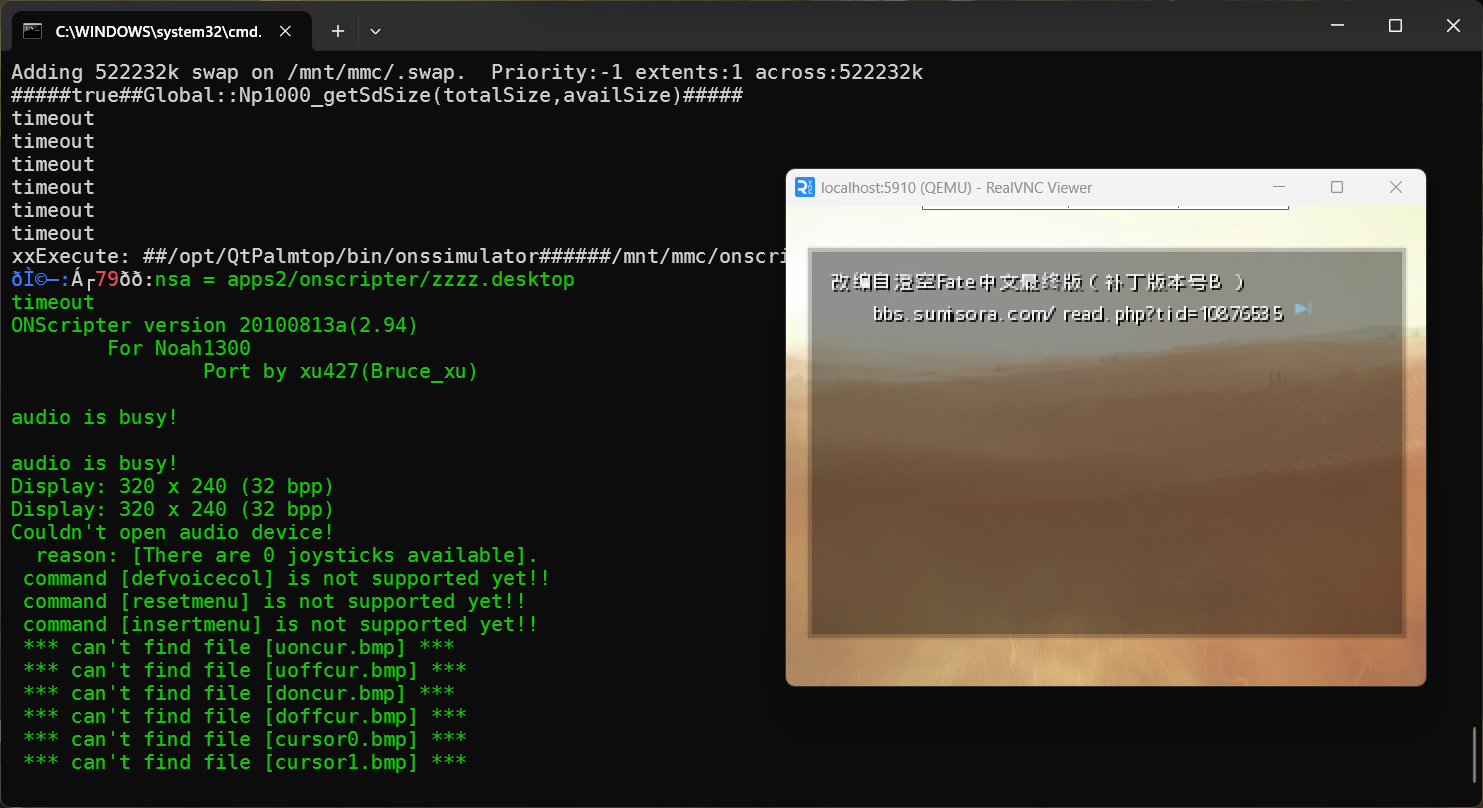The image size is (1483, 808).
Task: Click the '[defvoicecol] is not supported' line
Action: [287, 578]
